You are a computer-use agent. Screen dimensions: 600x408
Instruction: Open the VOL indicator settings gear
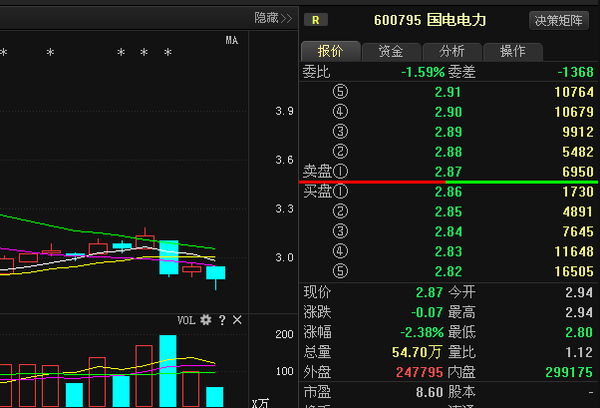[x=206, y=320]
